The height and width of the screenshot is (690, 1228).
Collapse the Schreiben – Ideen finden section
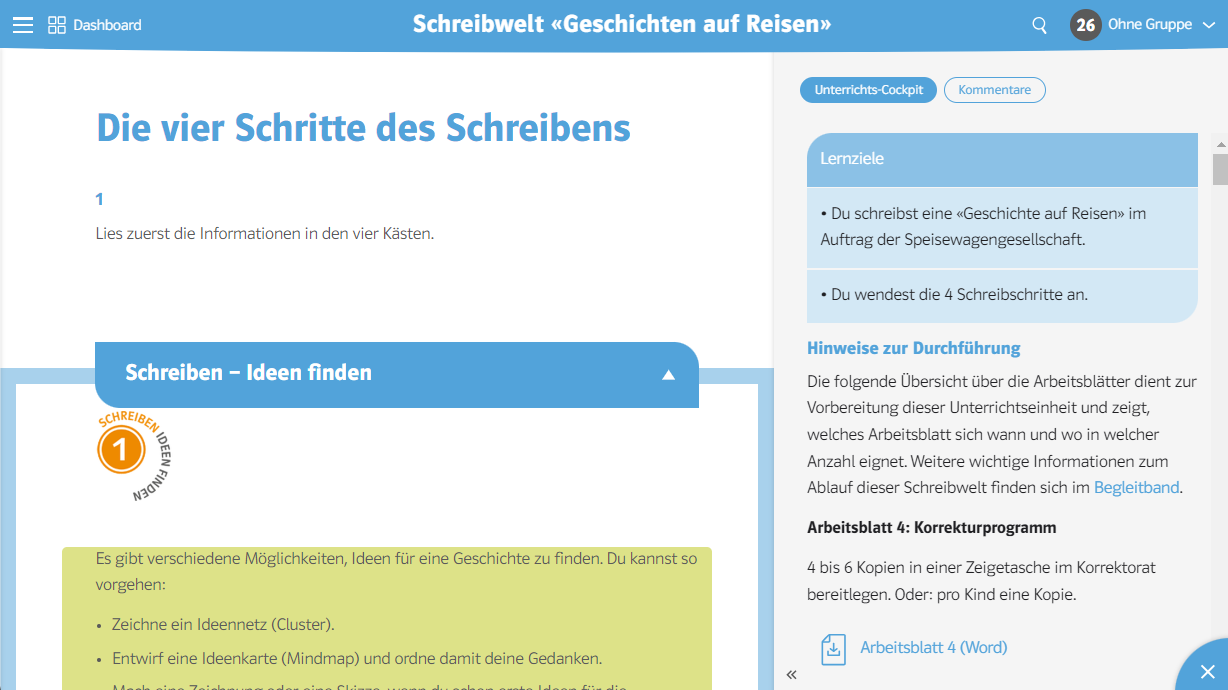pos(668,375)
